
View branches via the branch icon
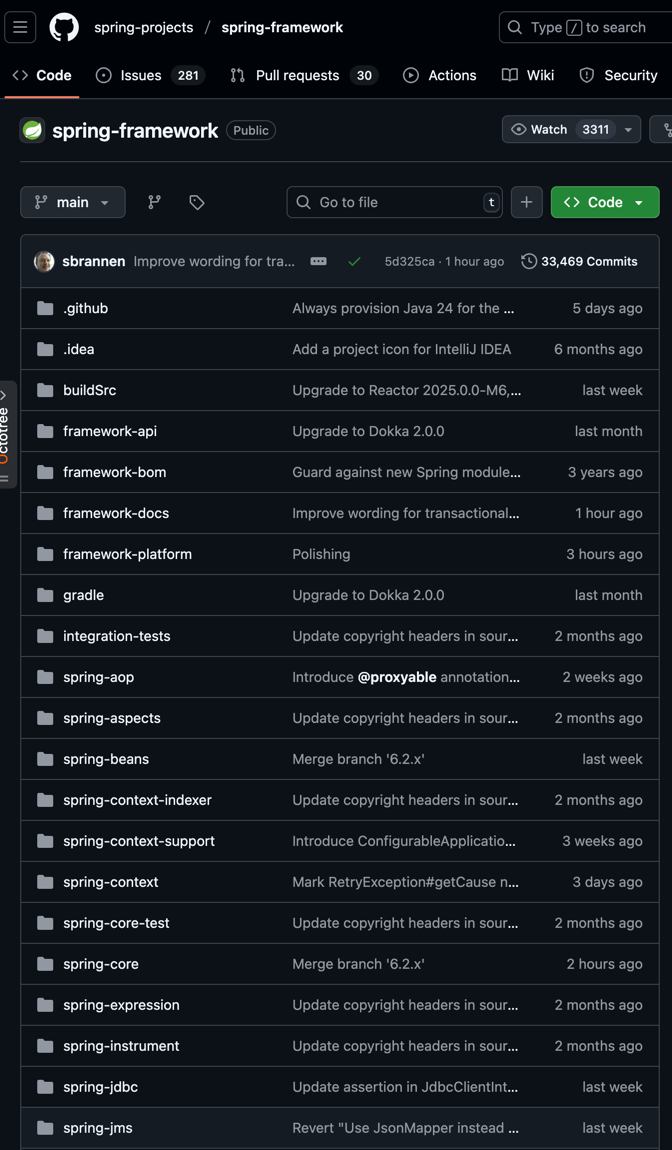click(154, 202)
